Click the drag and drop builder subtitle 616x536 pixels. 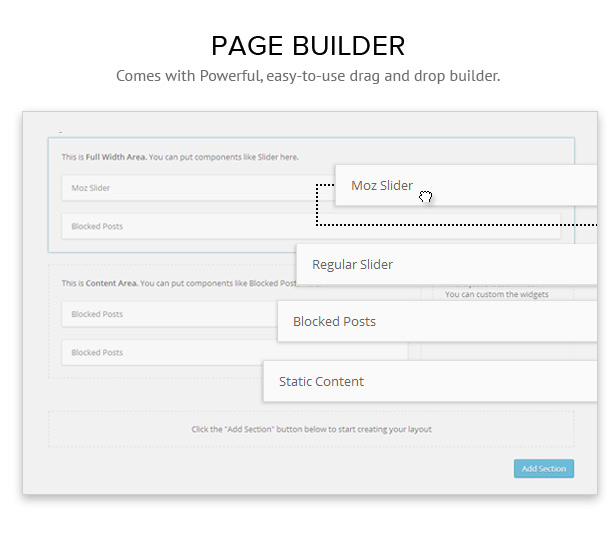[308, 76]
